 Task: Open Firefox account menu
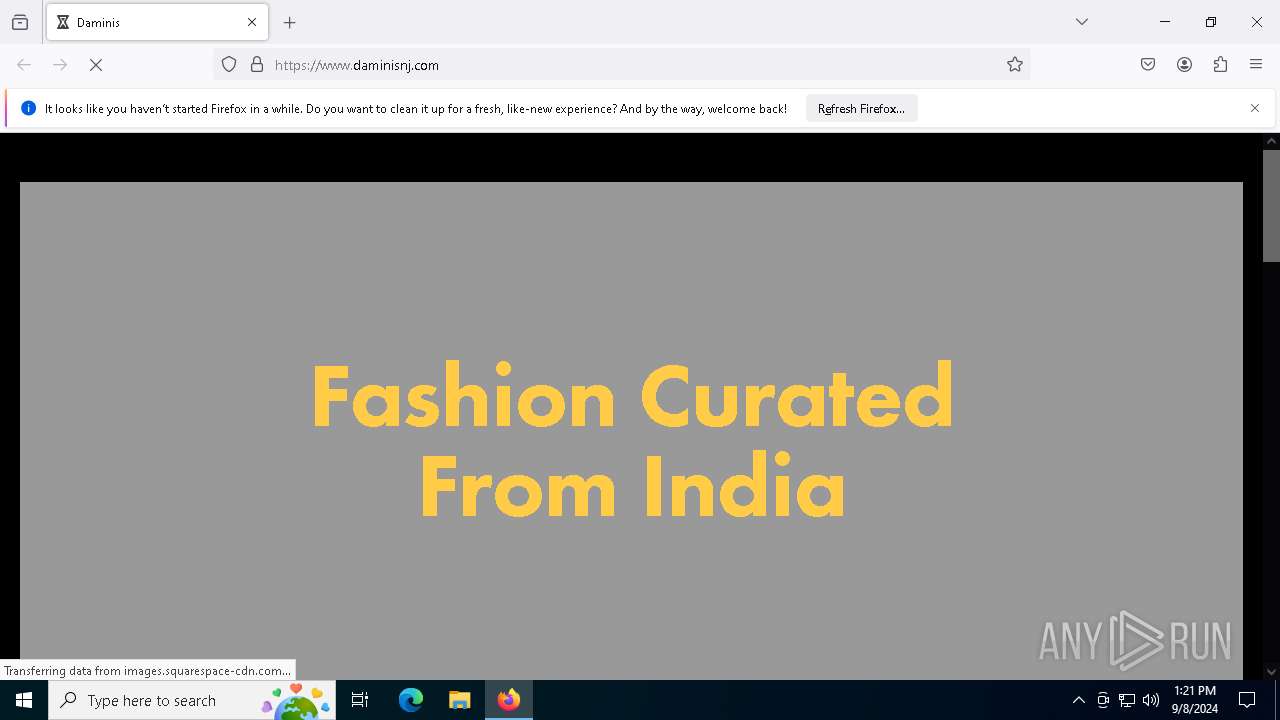pyautogui.click(x=1184, y=65)
